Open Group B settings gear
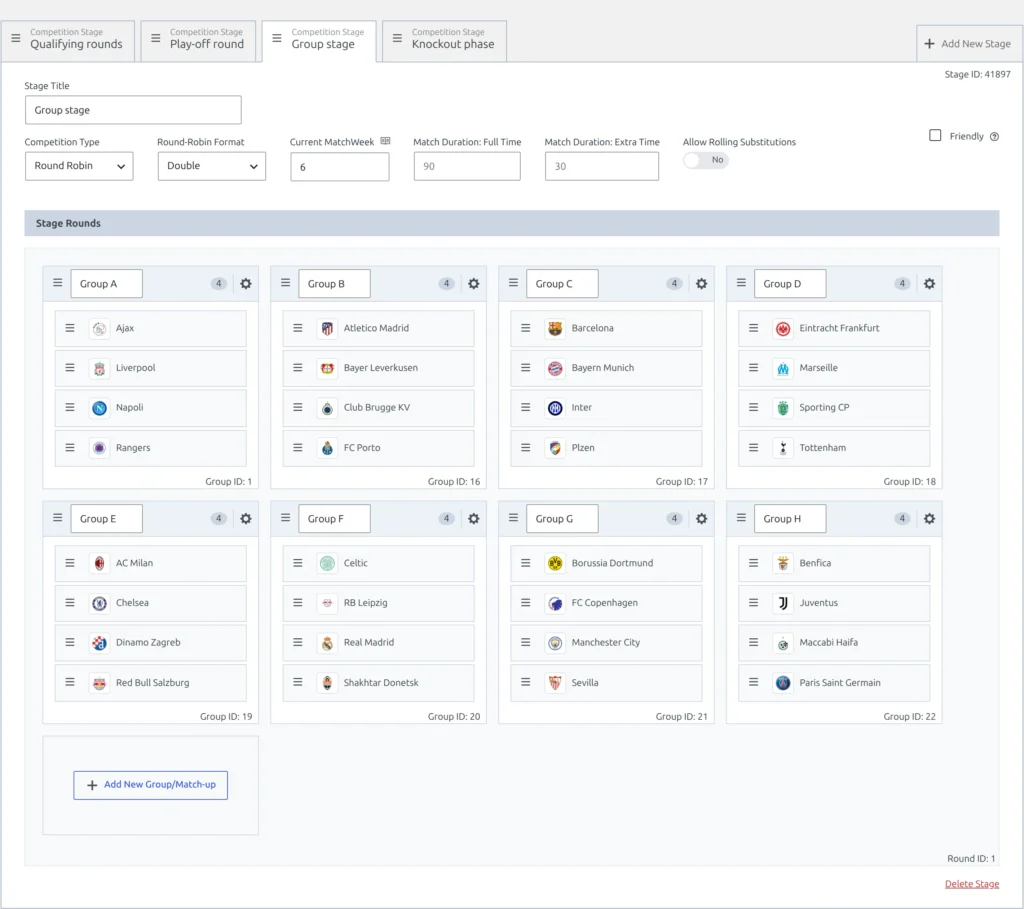The height and width of the screenshot is (909, 1024). [473, 283]
